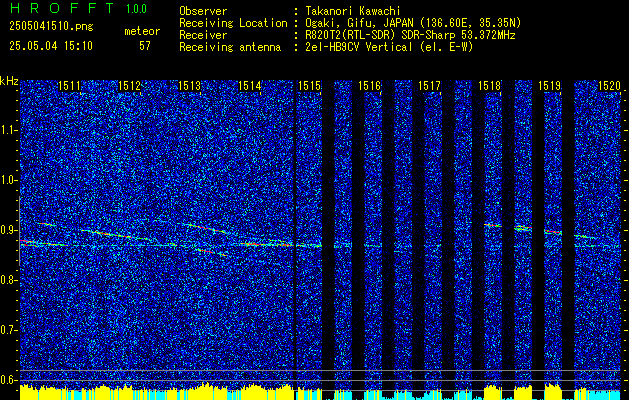Click the 1514 time marker
The image size is (629, 400).
tap(250, 85)
